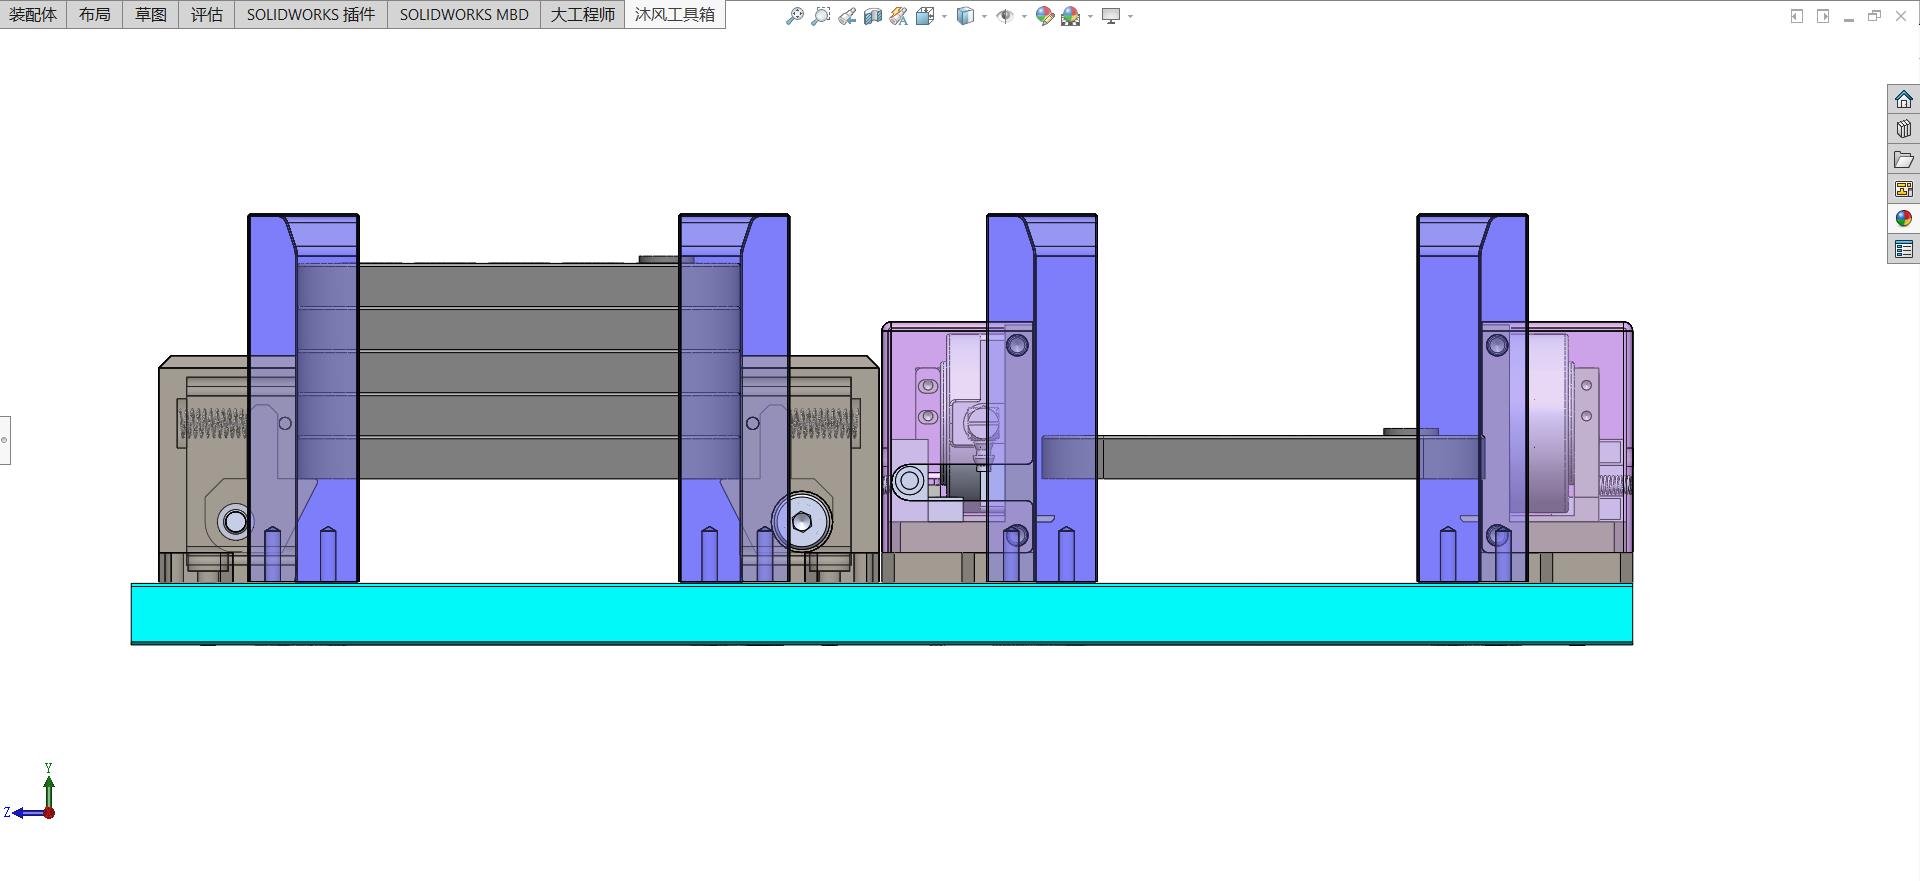Select the Zoom to Area tool
This screenshot has width=1920, height=881.
[821, 16]
